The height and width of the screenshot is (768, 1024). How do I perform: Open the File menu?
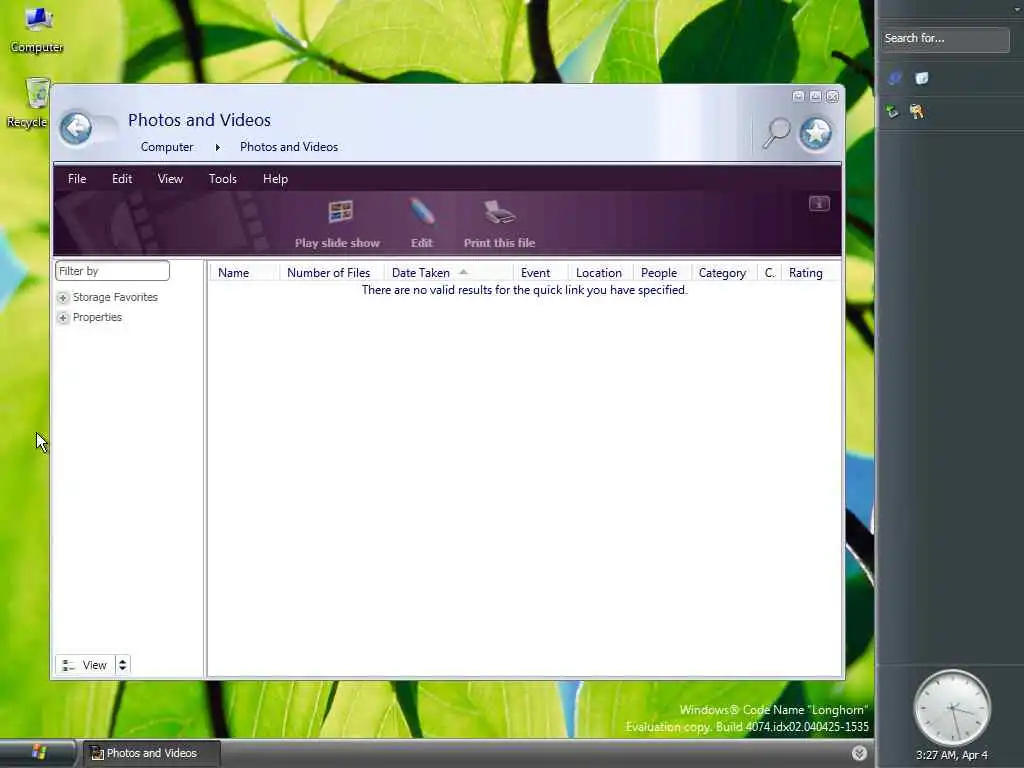77,179
